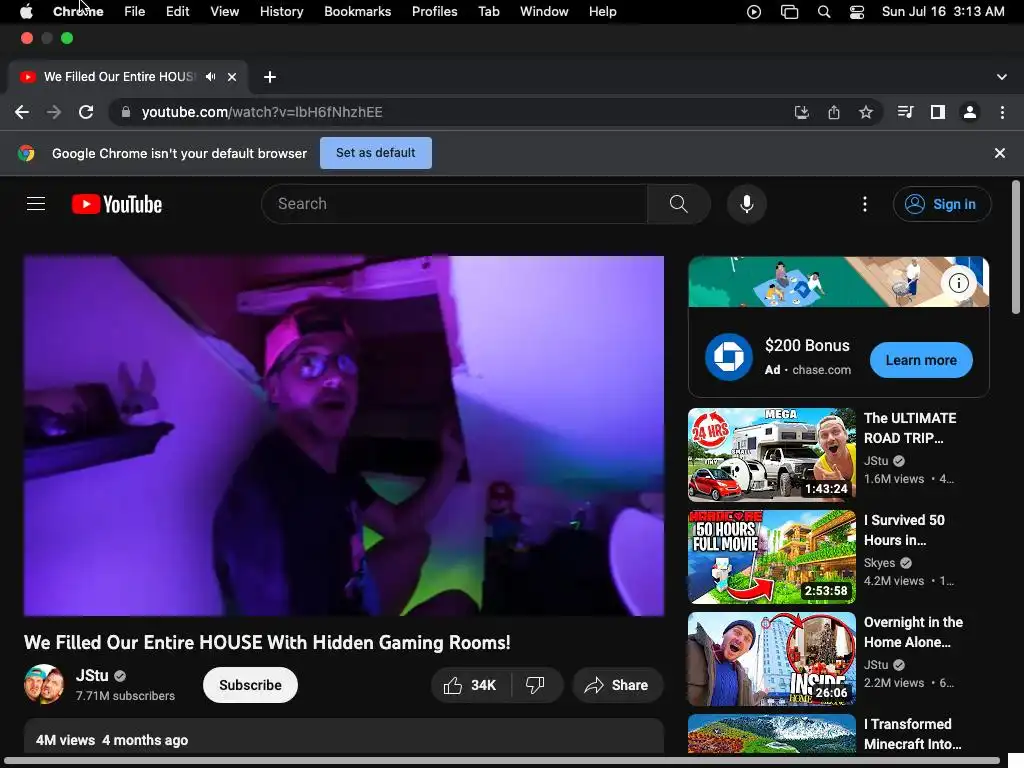Viewport: 1024px width, 768px height.
Task: Open the ad info icon
Action: tap(959, 283)
